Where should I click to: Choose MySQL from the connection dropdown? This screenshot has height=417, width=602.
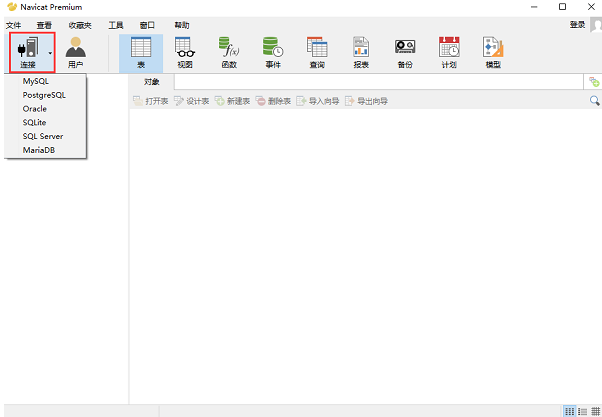coord(35,81)
